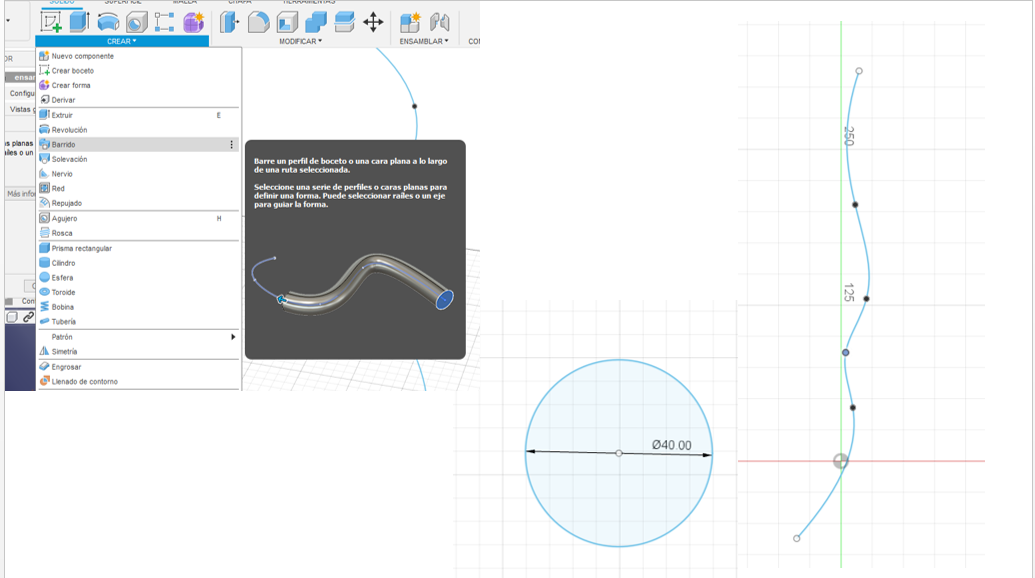
Task: Select the Fillet toolbar icon
Action: [x=258, y=22]
